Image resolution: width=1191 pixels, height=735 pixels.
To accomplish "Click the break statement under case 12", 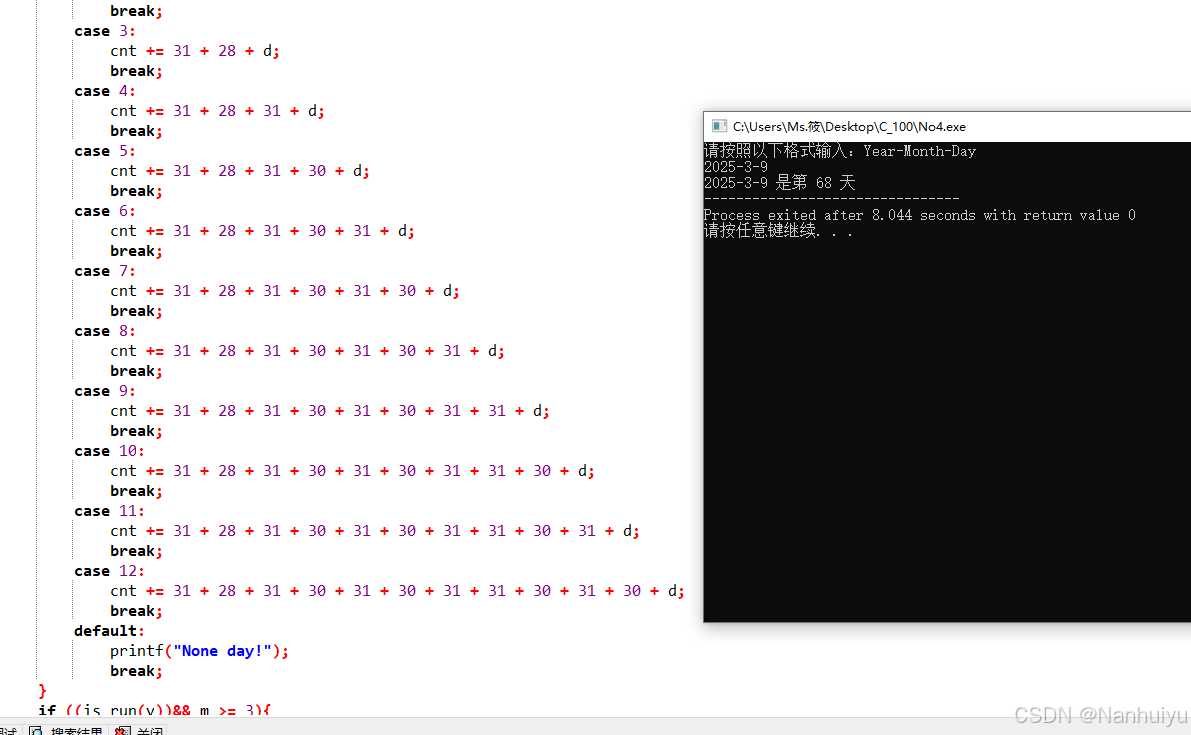I will pyautogui.click(x=136, y=611).
